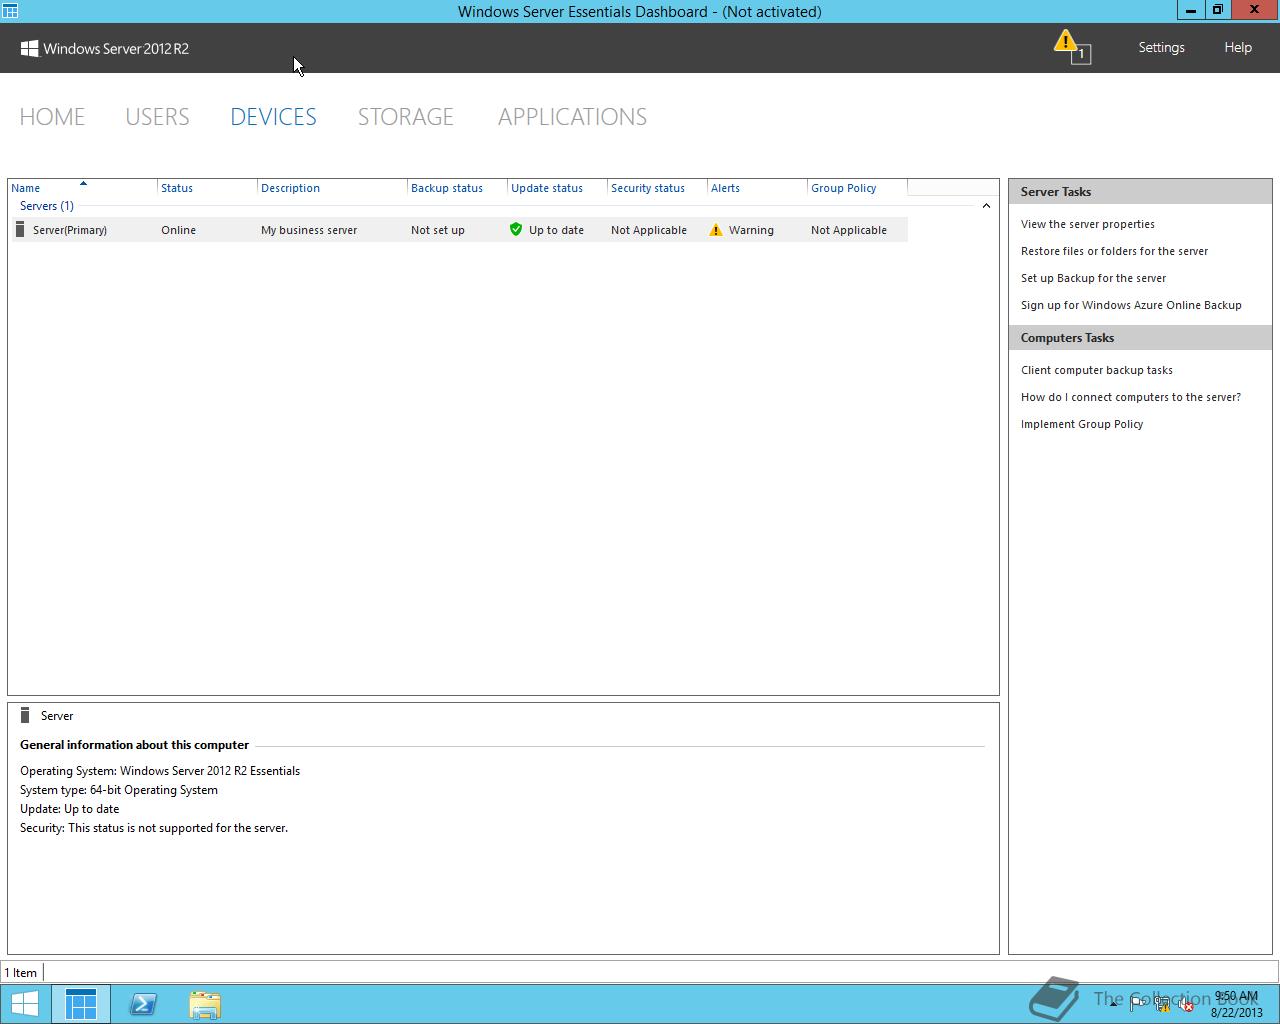1280x1024 pixels.
Task: Click View the server properties
Action: pyautogui.click(x=1087, y=224)
